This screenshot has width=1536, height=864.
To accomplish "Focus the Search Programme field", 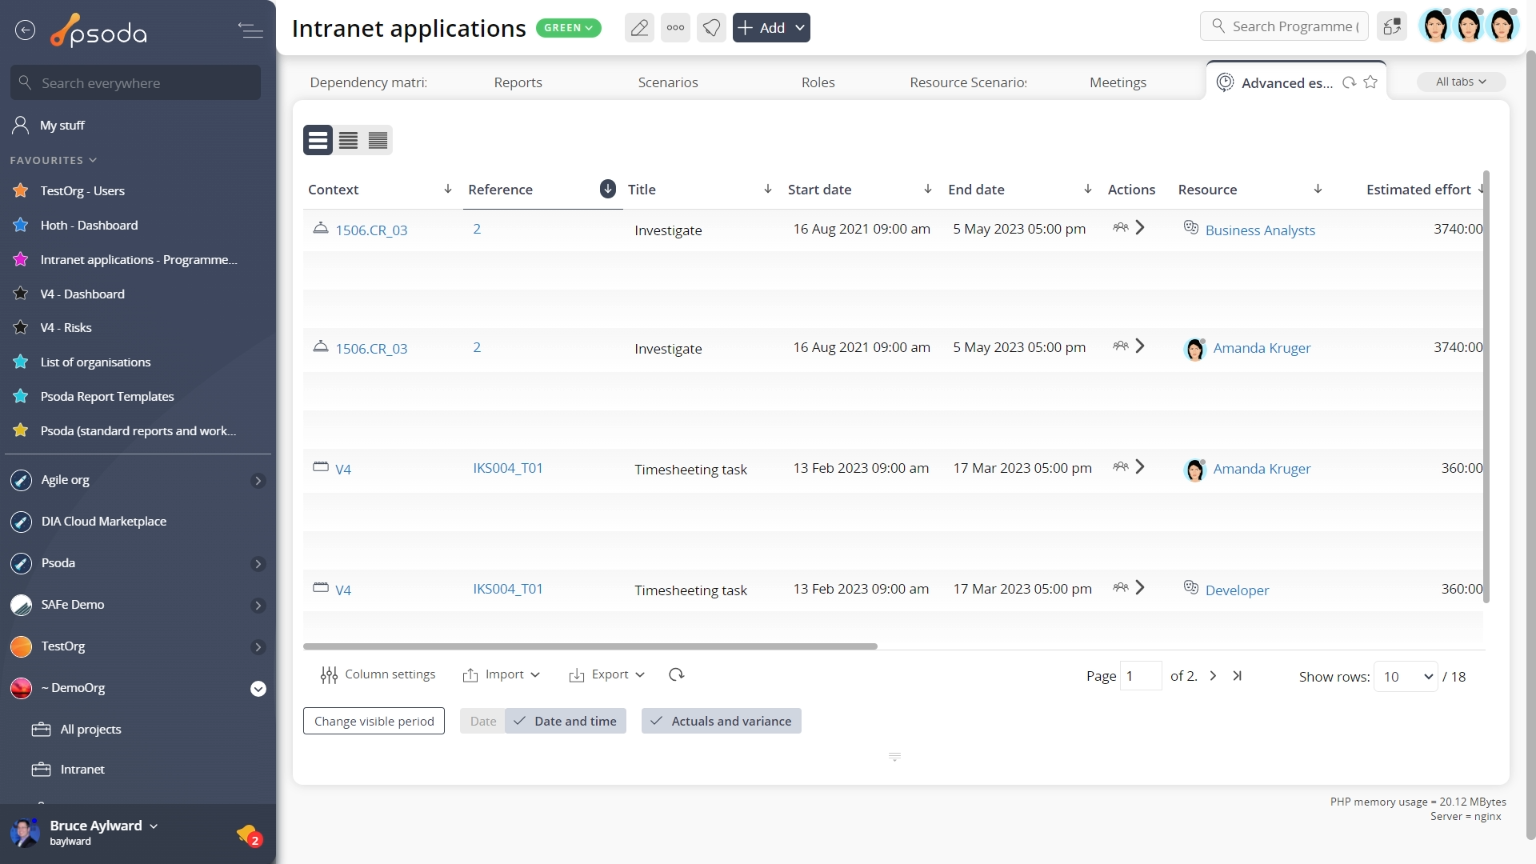I will point(1284,27).
